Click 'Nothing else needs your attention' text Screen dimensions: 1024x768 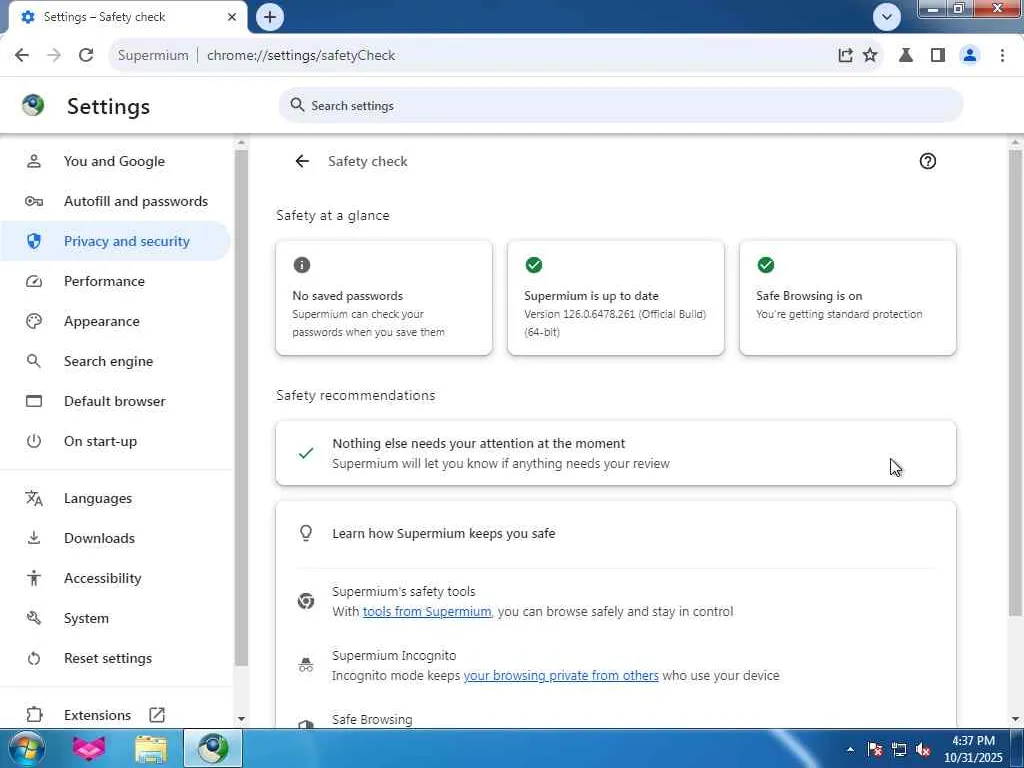point(479,443)
